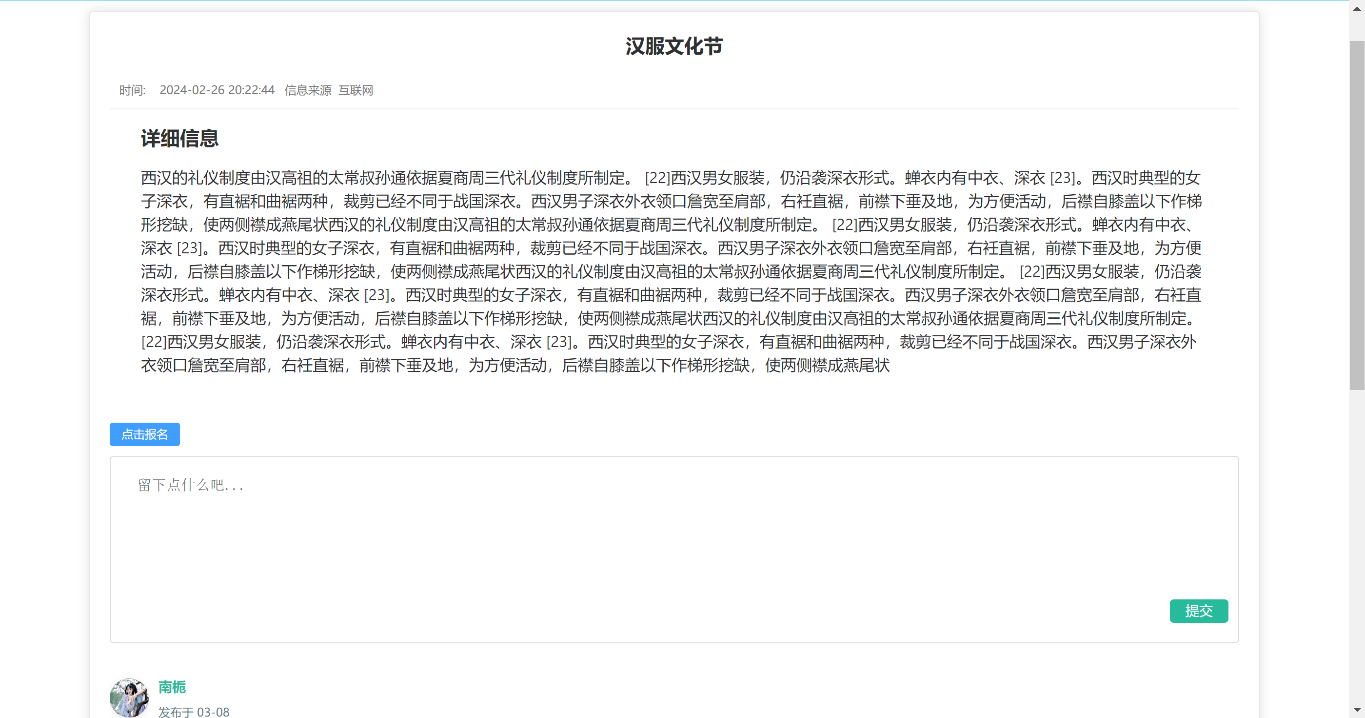Submit the comment with 提交 button

[1199, 611]
